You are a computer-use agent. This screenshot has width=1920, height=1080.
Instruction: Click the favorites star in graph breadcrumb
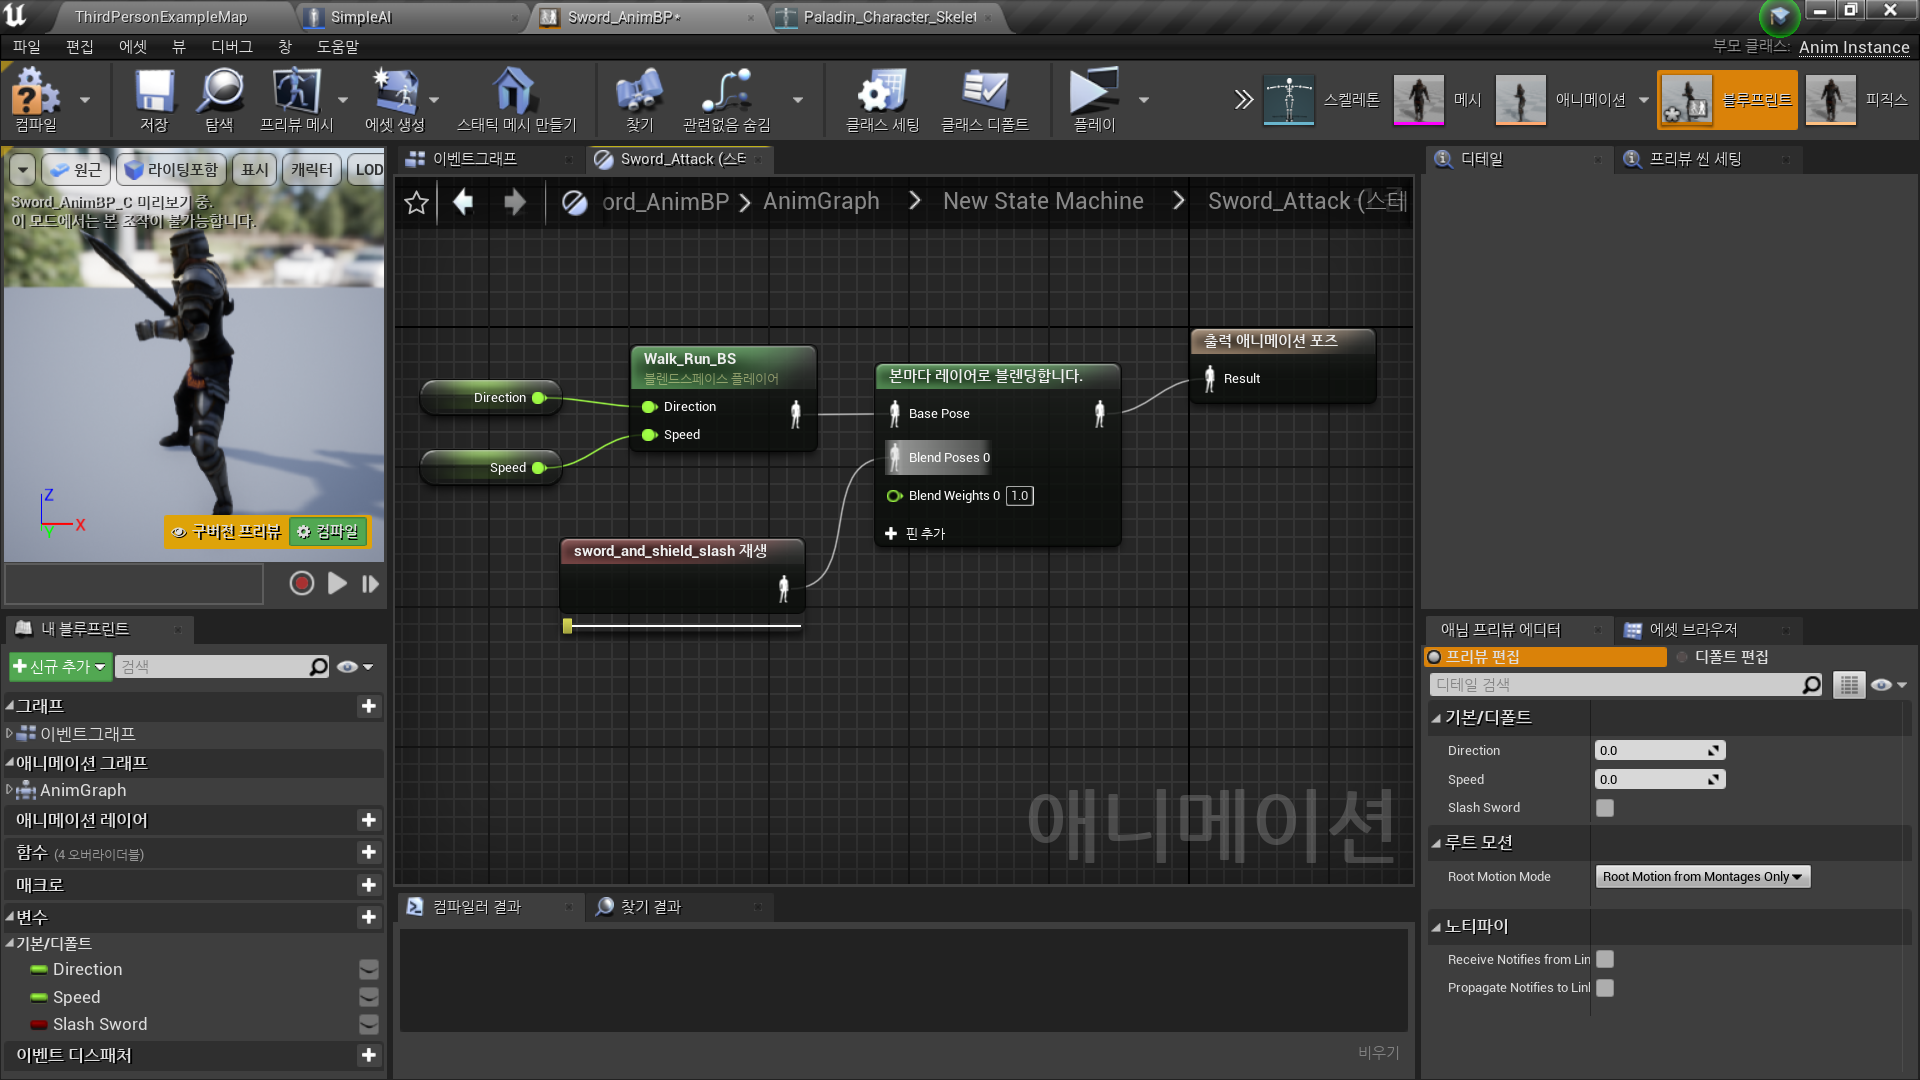tap(416, 203)
